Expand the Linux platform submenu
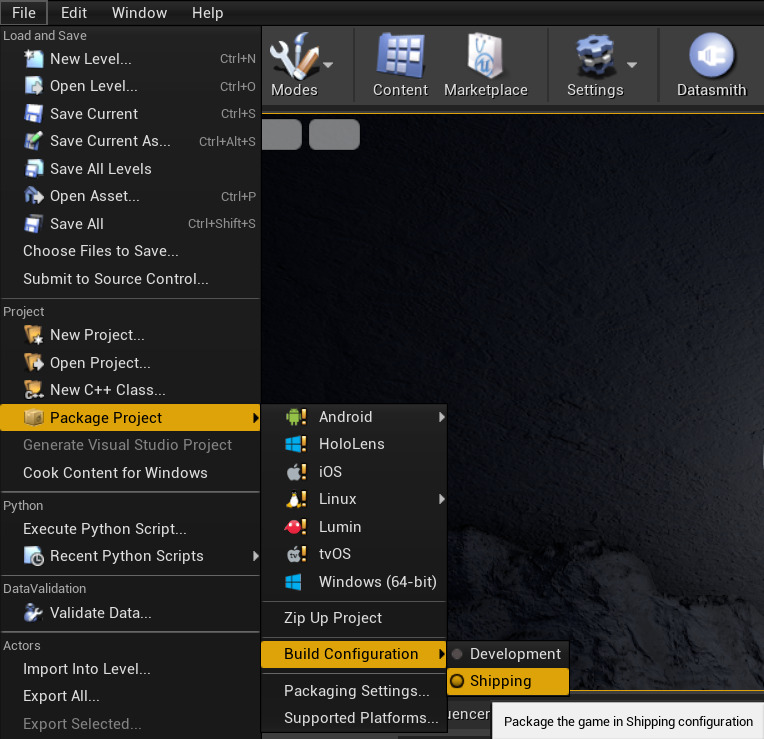This screenshot has height=739, width=764. coord(441,499)
